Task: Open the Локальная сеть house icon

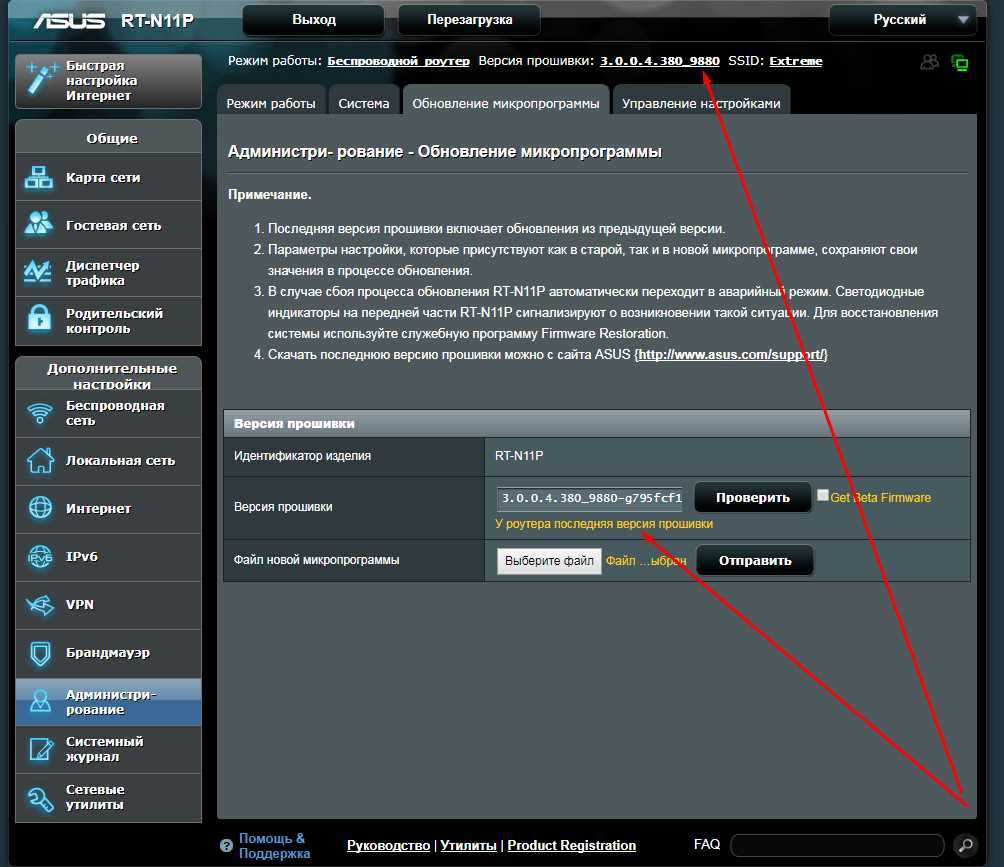Action: [x=40, y=460]
